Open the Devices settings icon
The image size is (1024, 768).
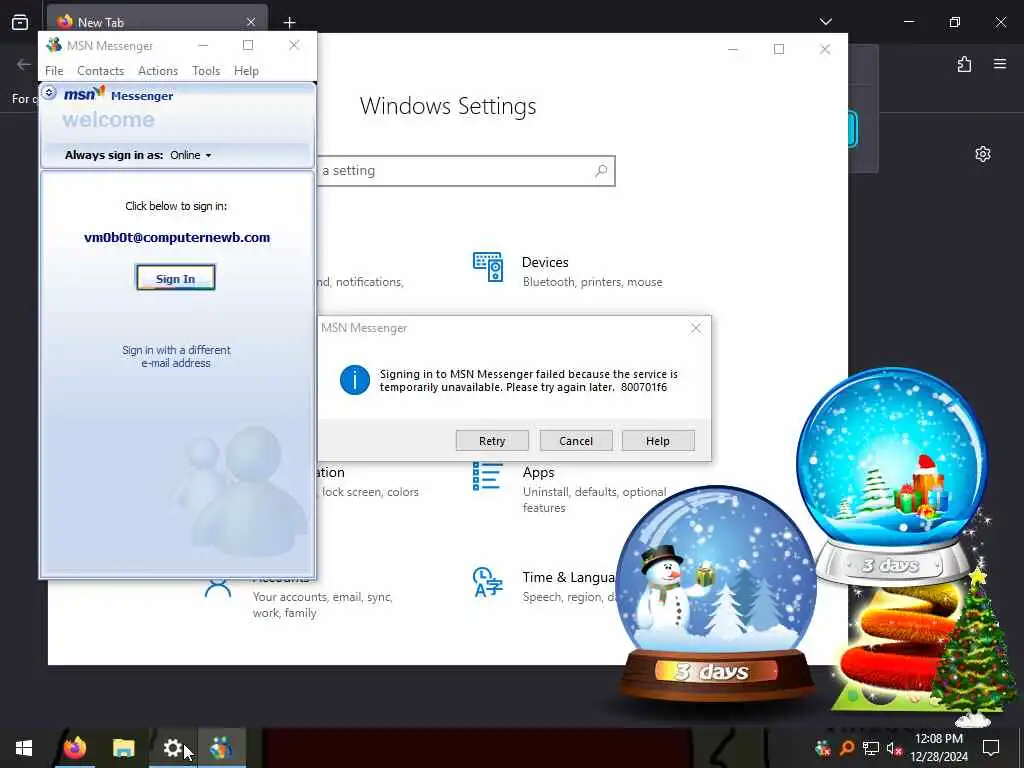tap(488, 267)
